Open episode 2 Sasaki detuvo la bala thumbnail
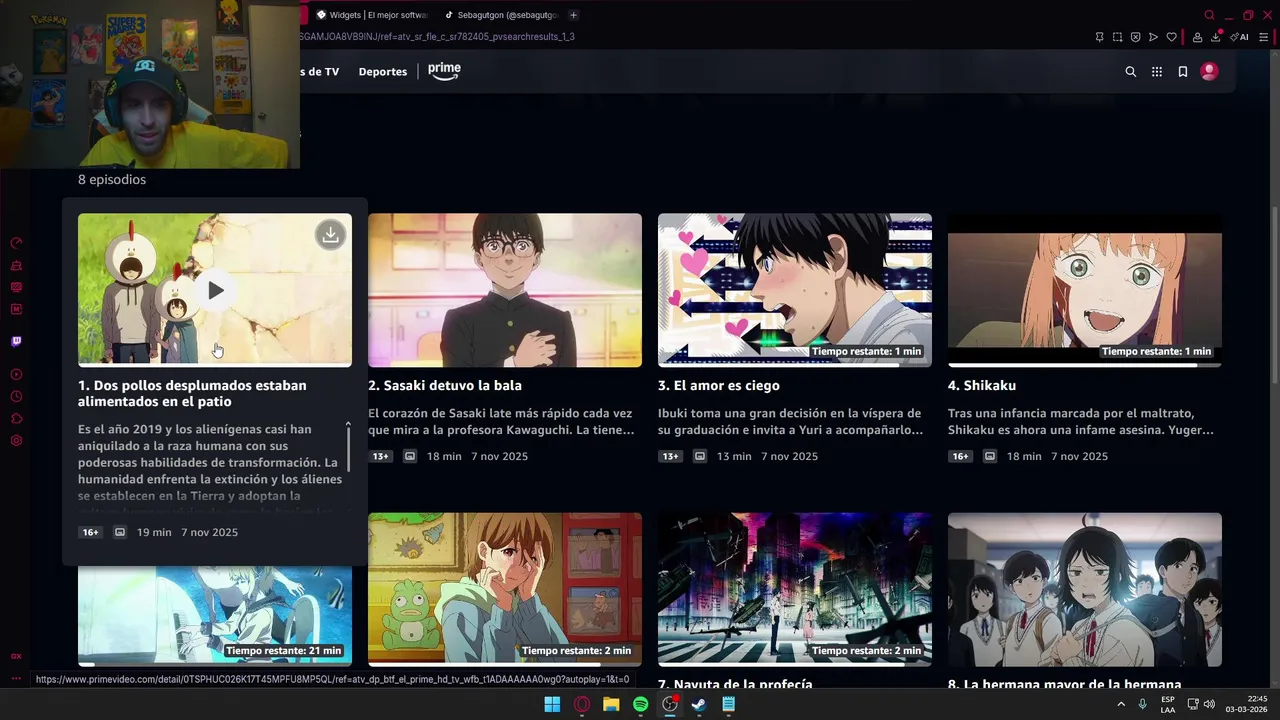Viewport: 1280px width, 720px height. point(505,290)
